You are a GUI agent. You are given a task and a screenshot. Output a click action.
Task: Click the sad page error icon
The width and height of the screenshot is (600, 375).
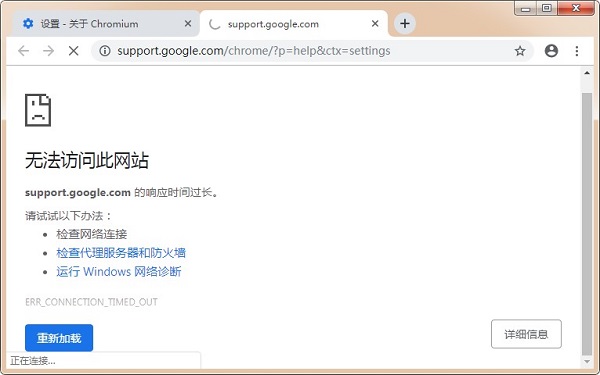click(38, 110)
